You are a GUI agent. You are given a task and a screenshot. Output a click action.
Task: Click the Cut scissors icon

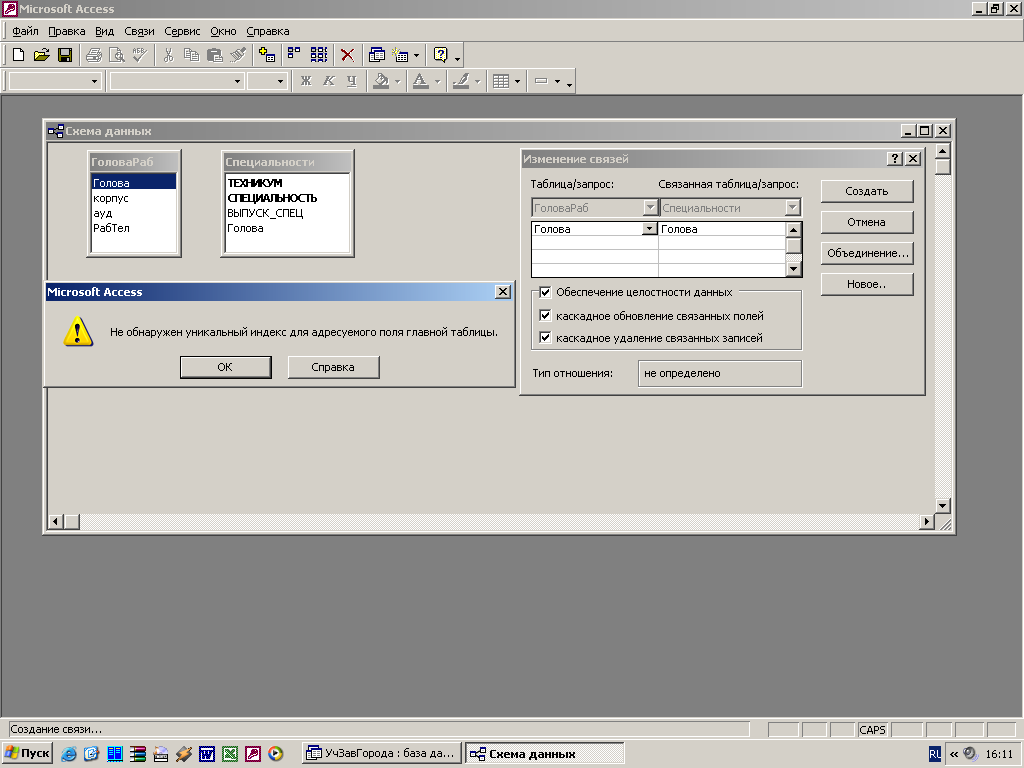[168, 56]
